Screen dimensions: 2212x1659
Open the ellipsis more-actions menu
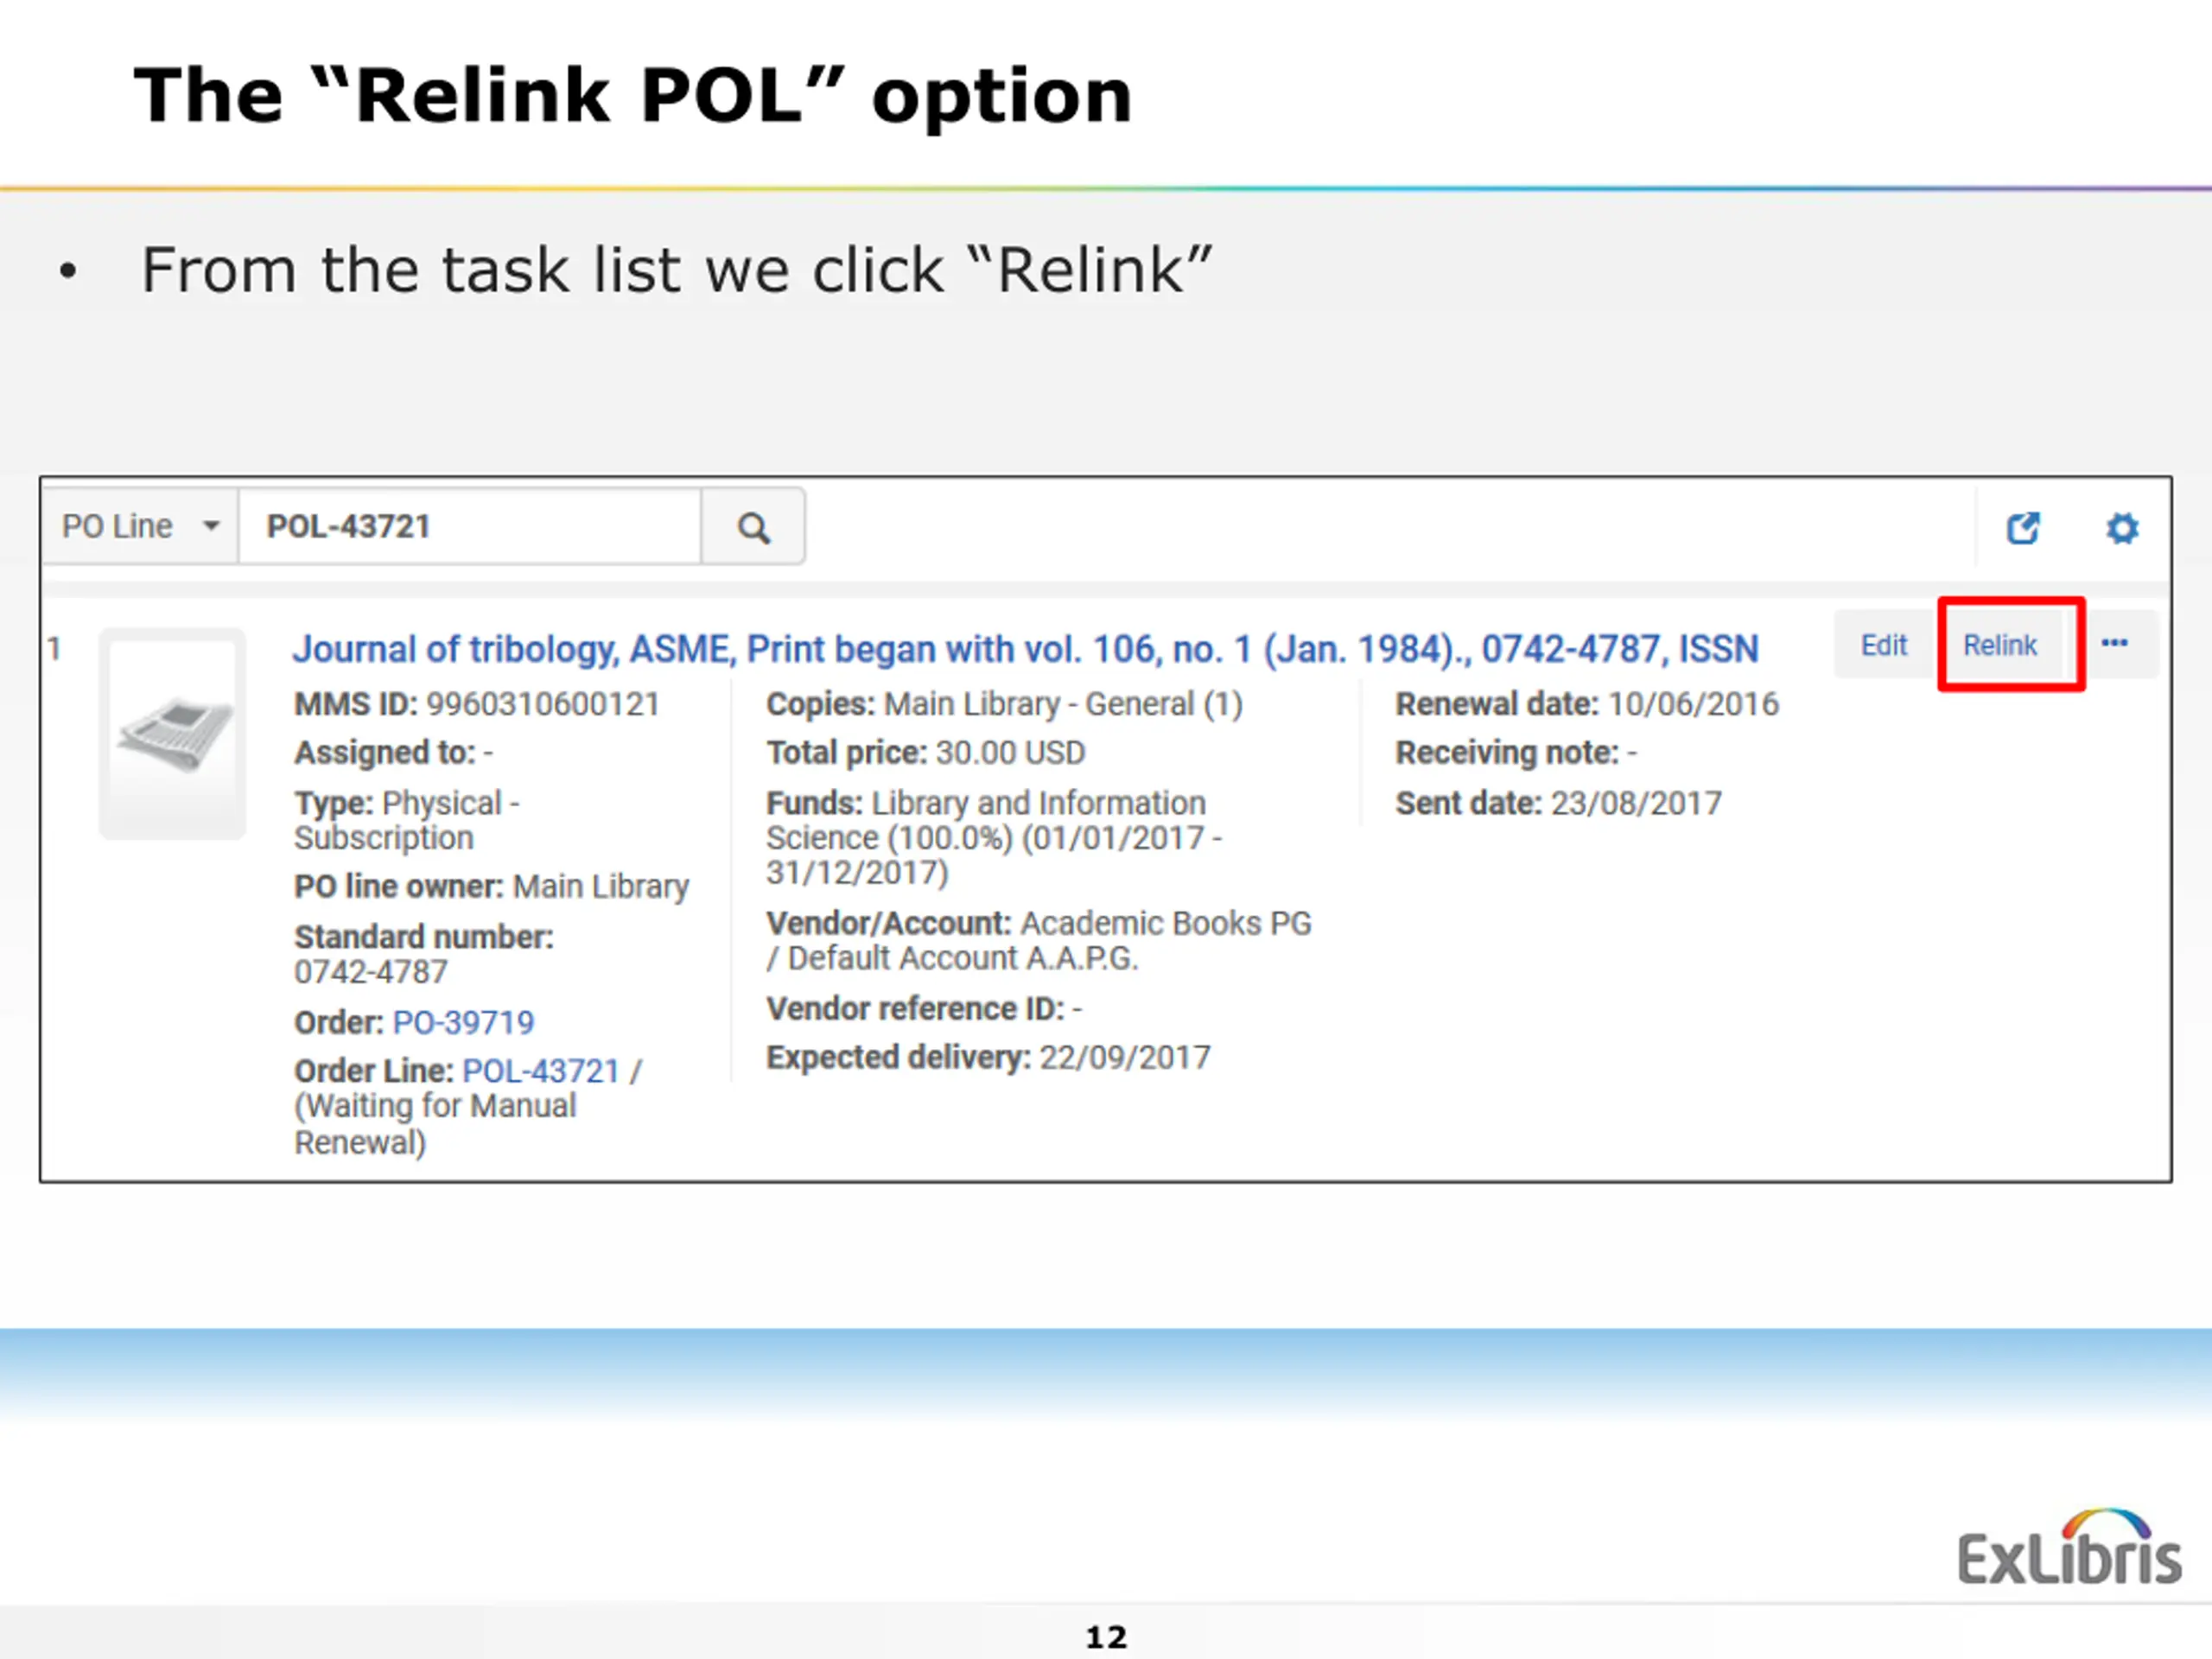(x=2114, y=644)
